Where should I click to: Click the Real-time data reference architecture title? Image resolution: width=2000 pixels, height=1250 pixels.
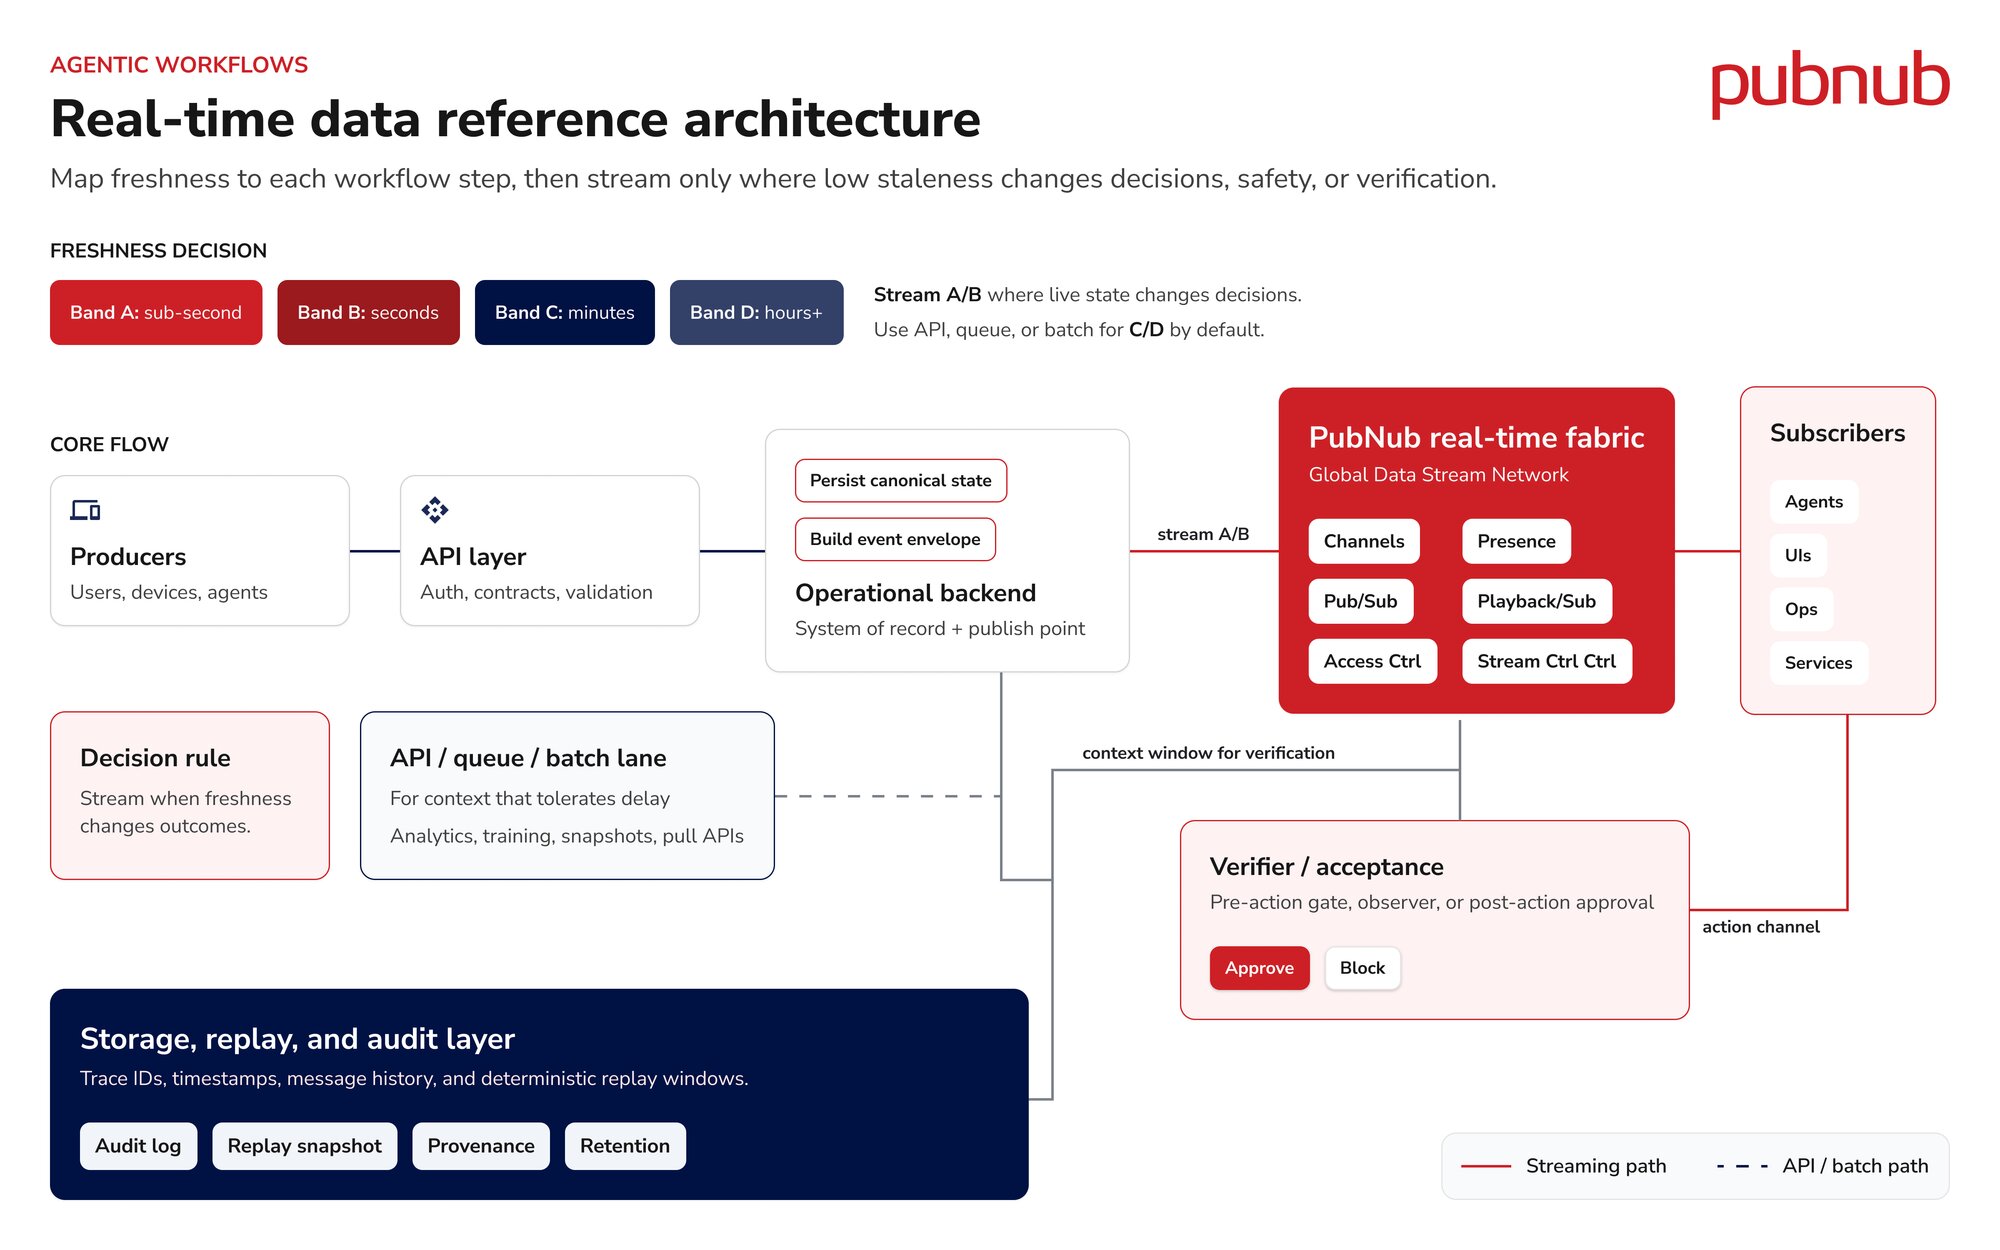click(515, 119)
